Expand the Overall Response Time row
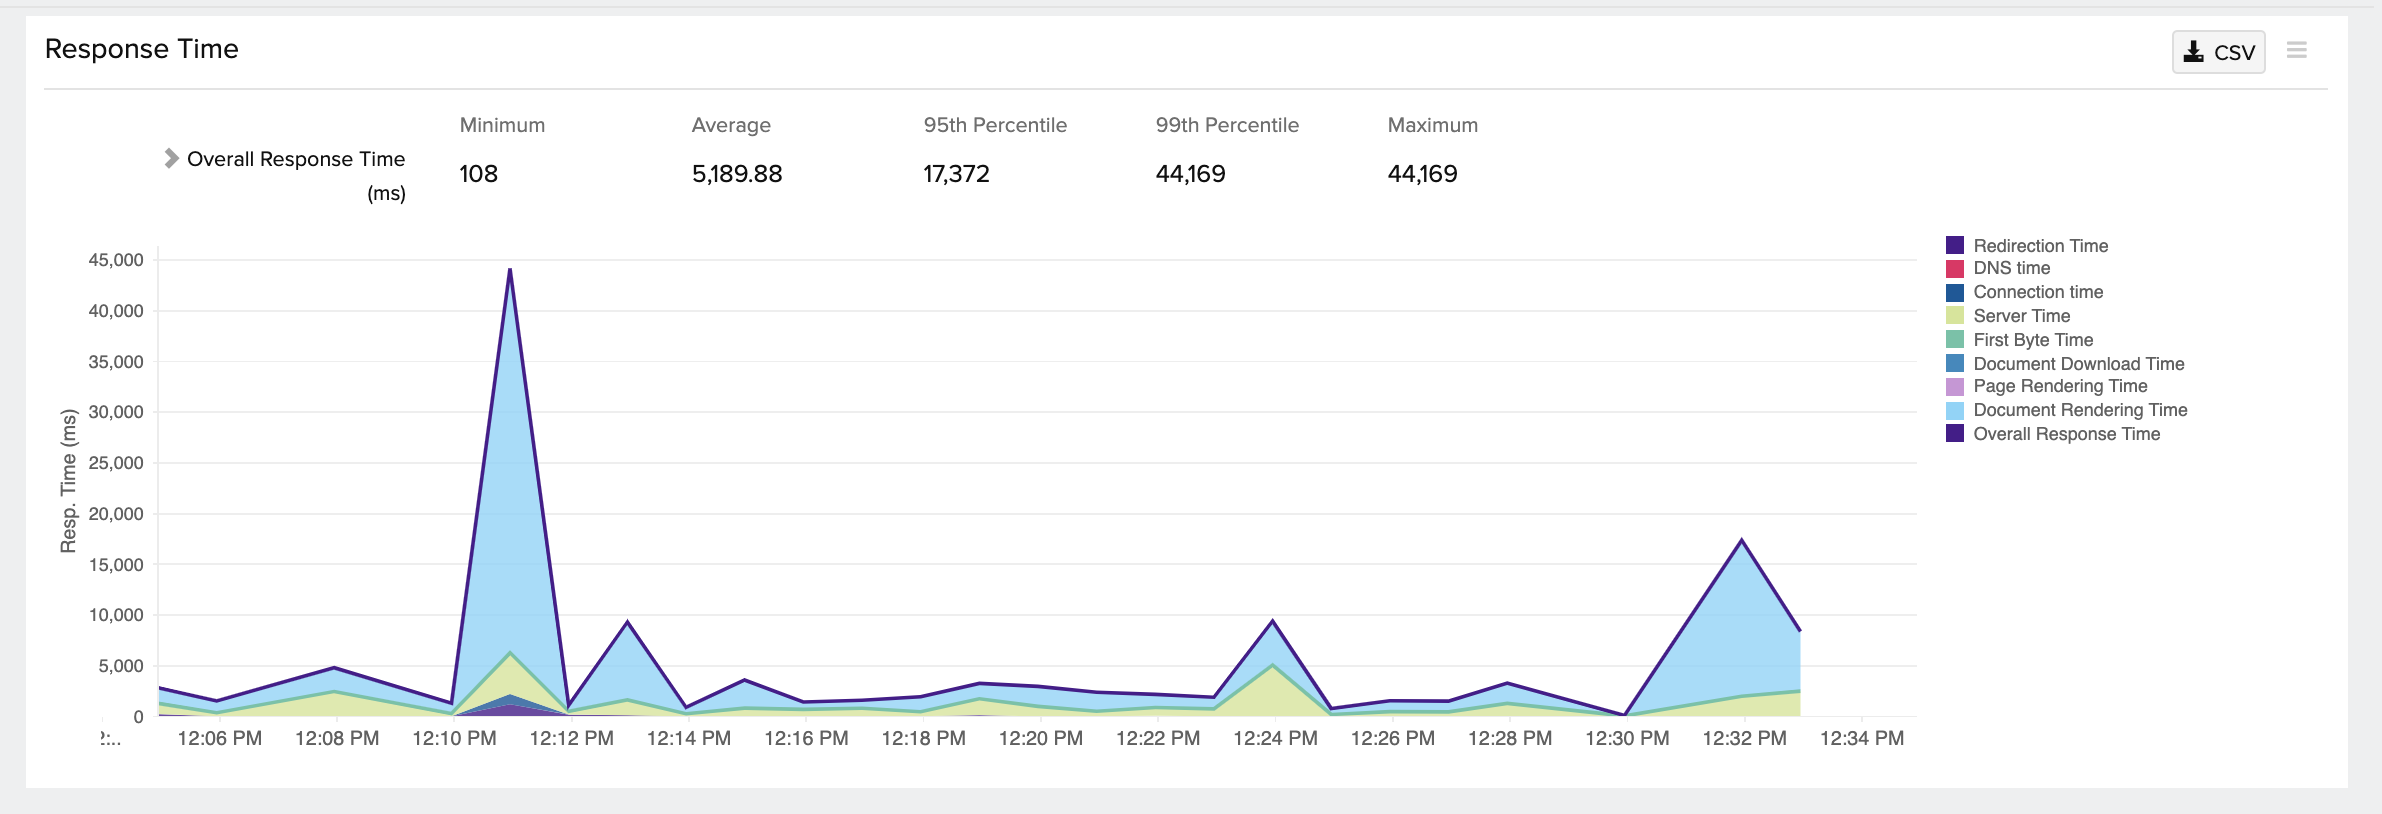Screen dimensions: 2382x814 [171, 158]
